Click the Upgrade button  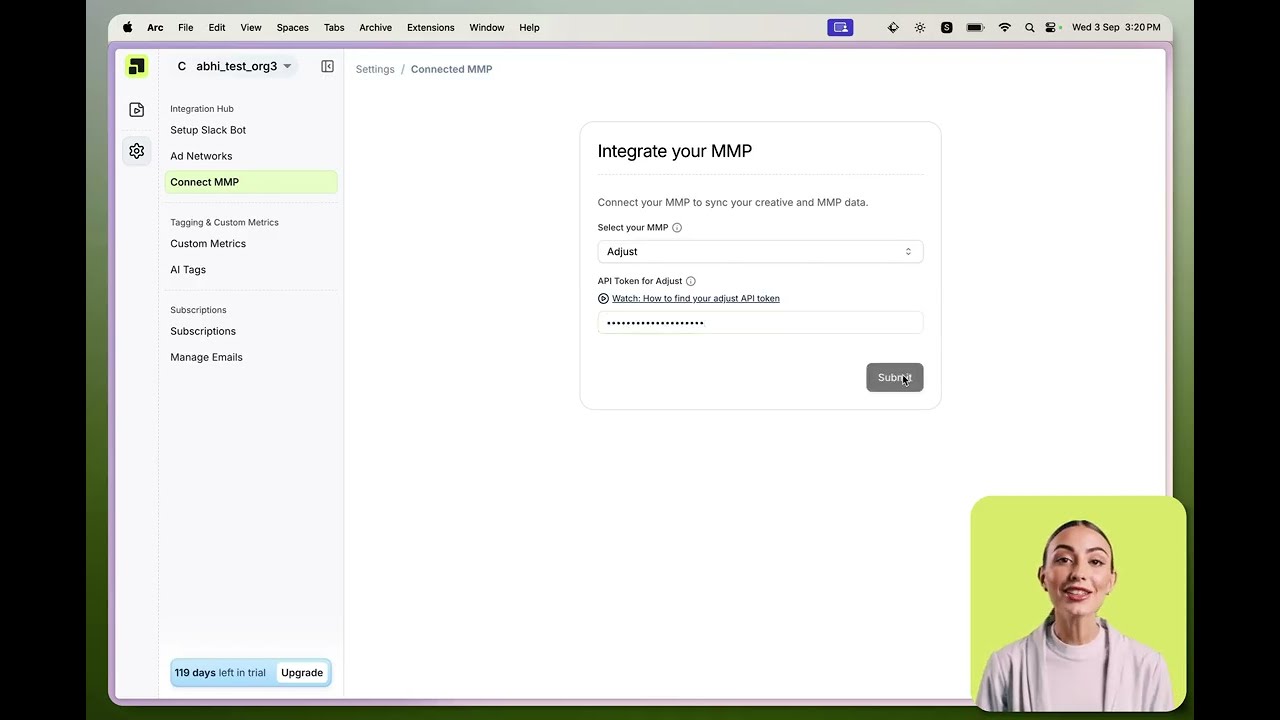pyautogui.click(x=302, y=673)
